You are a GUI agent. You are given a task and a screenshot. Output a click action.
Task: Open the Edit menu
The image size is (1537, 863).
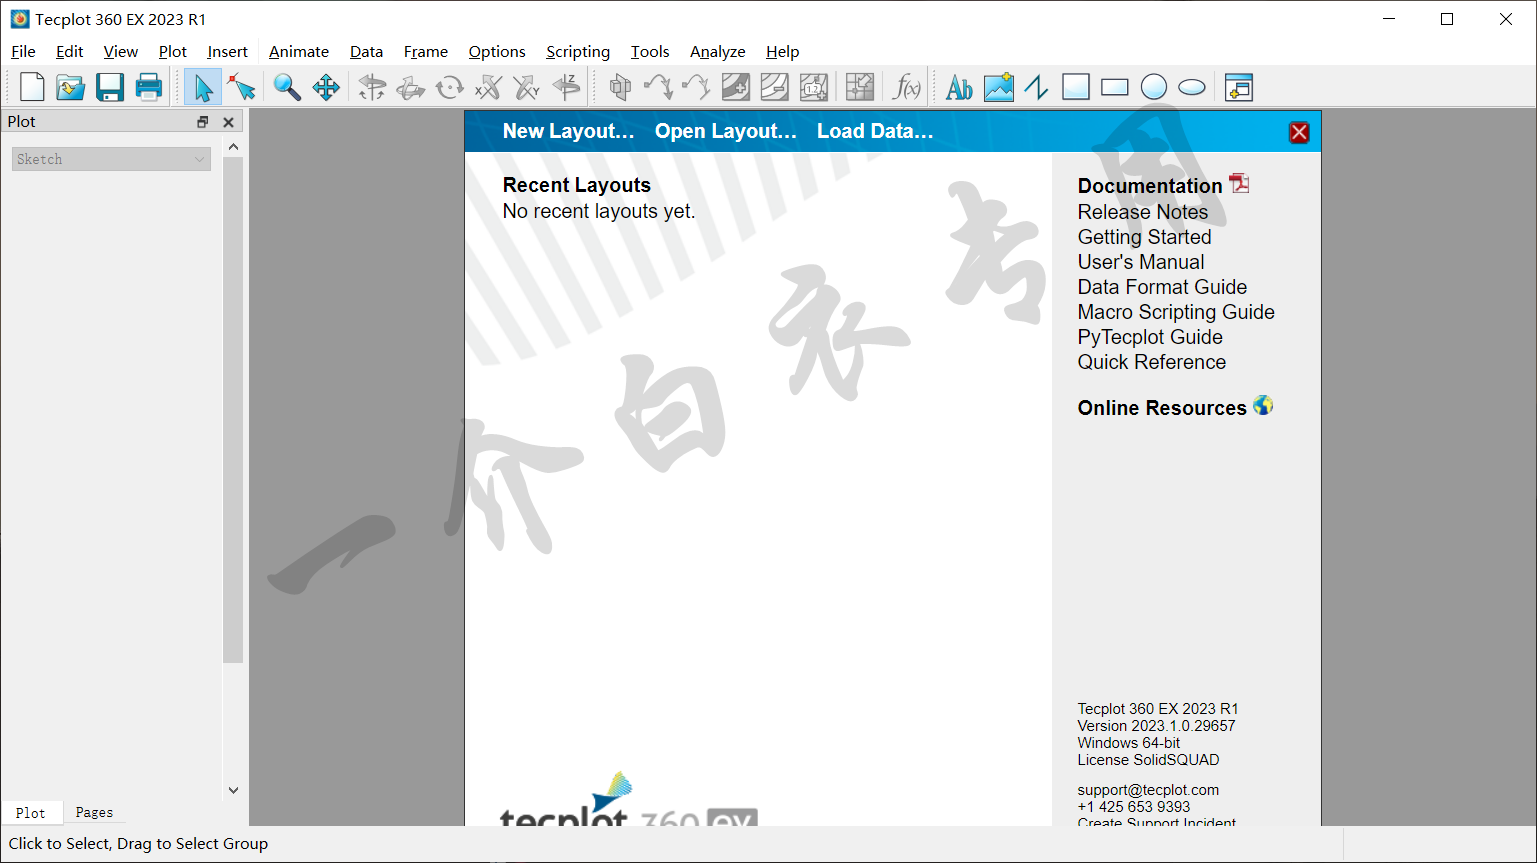coord(69,52)
